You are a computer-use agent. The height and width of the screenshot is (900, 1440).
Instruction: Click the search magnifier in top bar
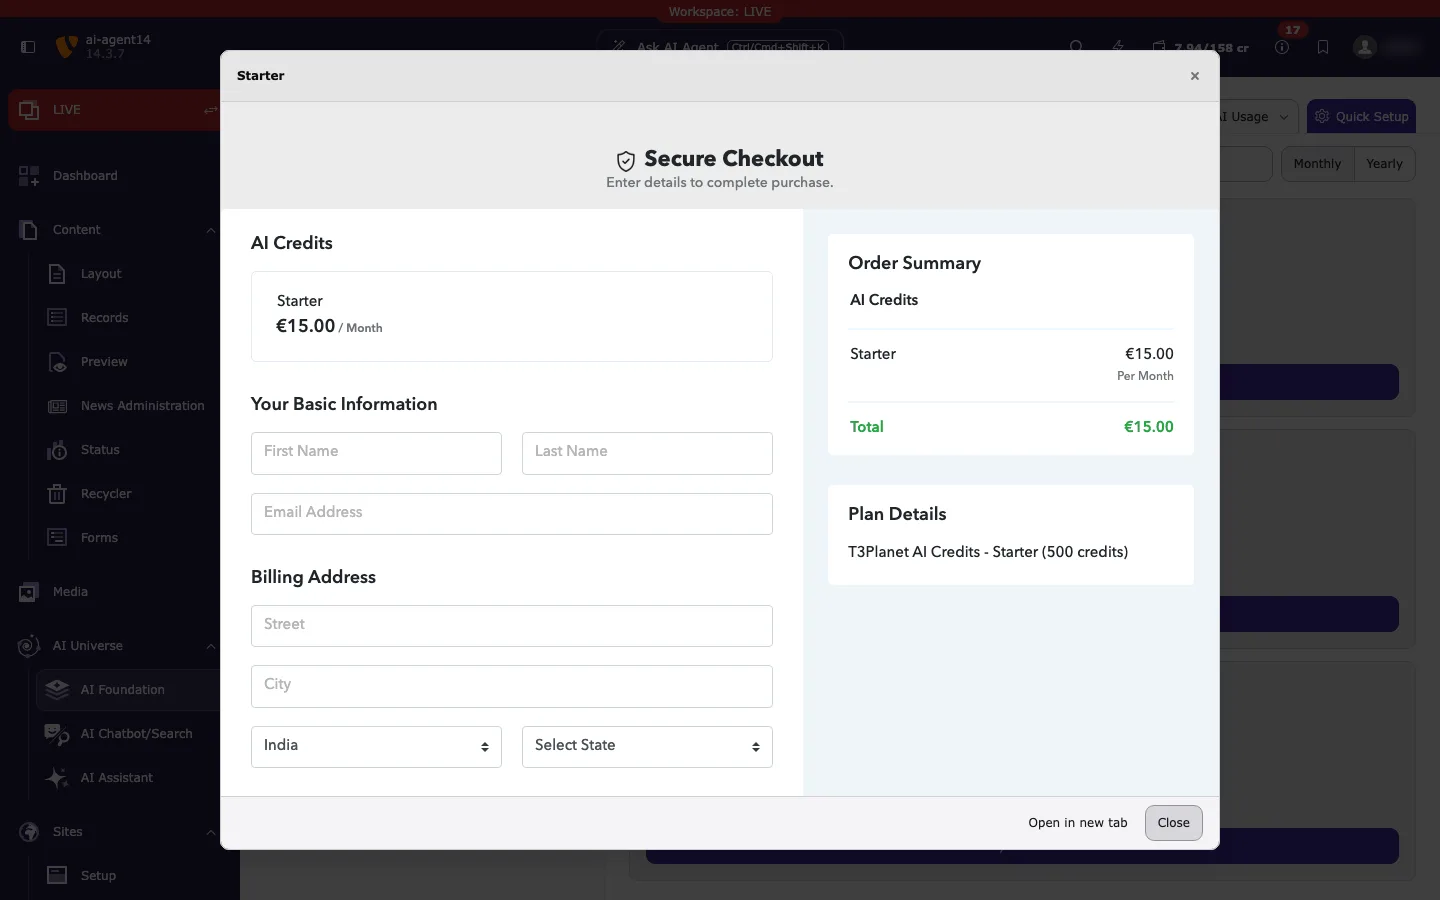tap(1076, 47)
